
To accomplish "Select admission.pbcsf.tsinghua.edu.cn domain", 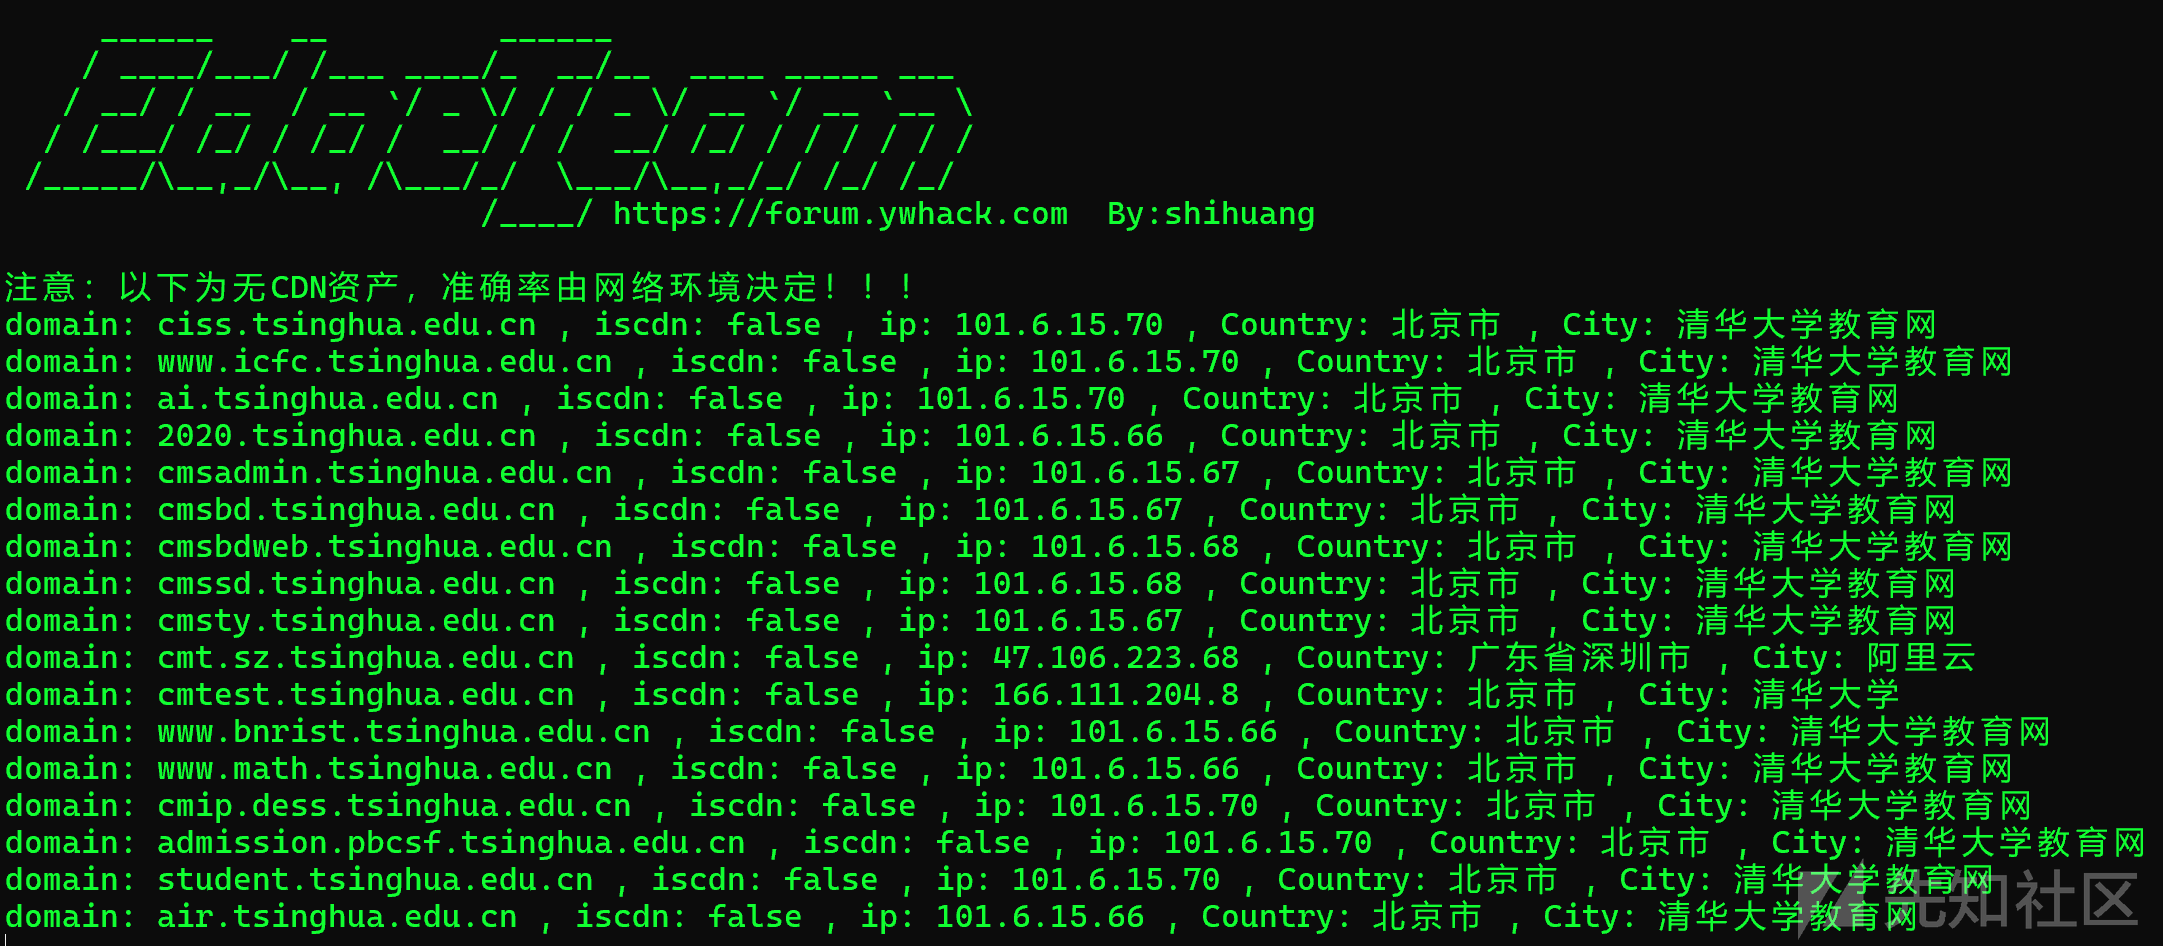I will pyautogui.click(x=451, y=843).
